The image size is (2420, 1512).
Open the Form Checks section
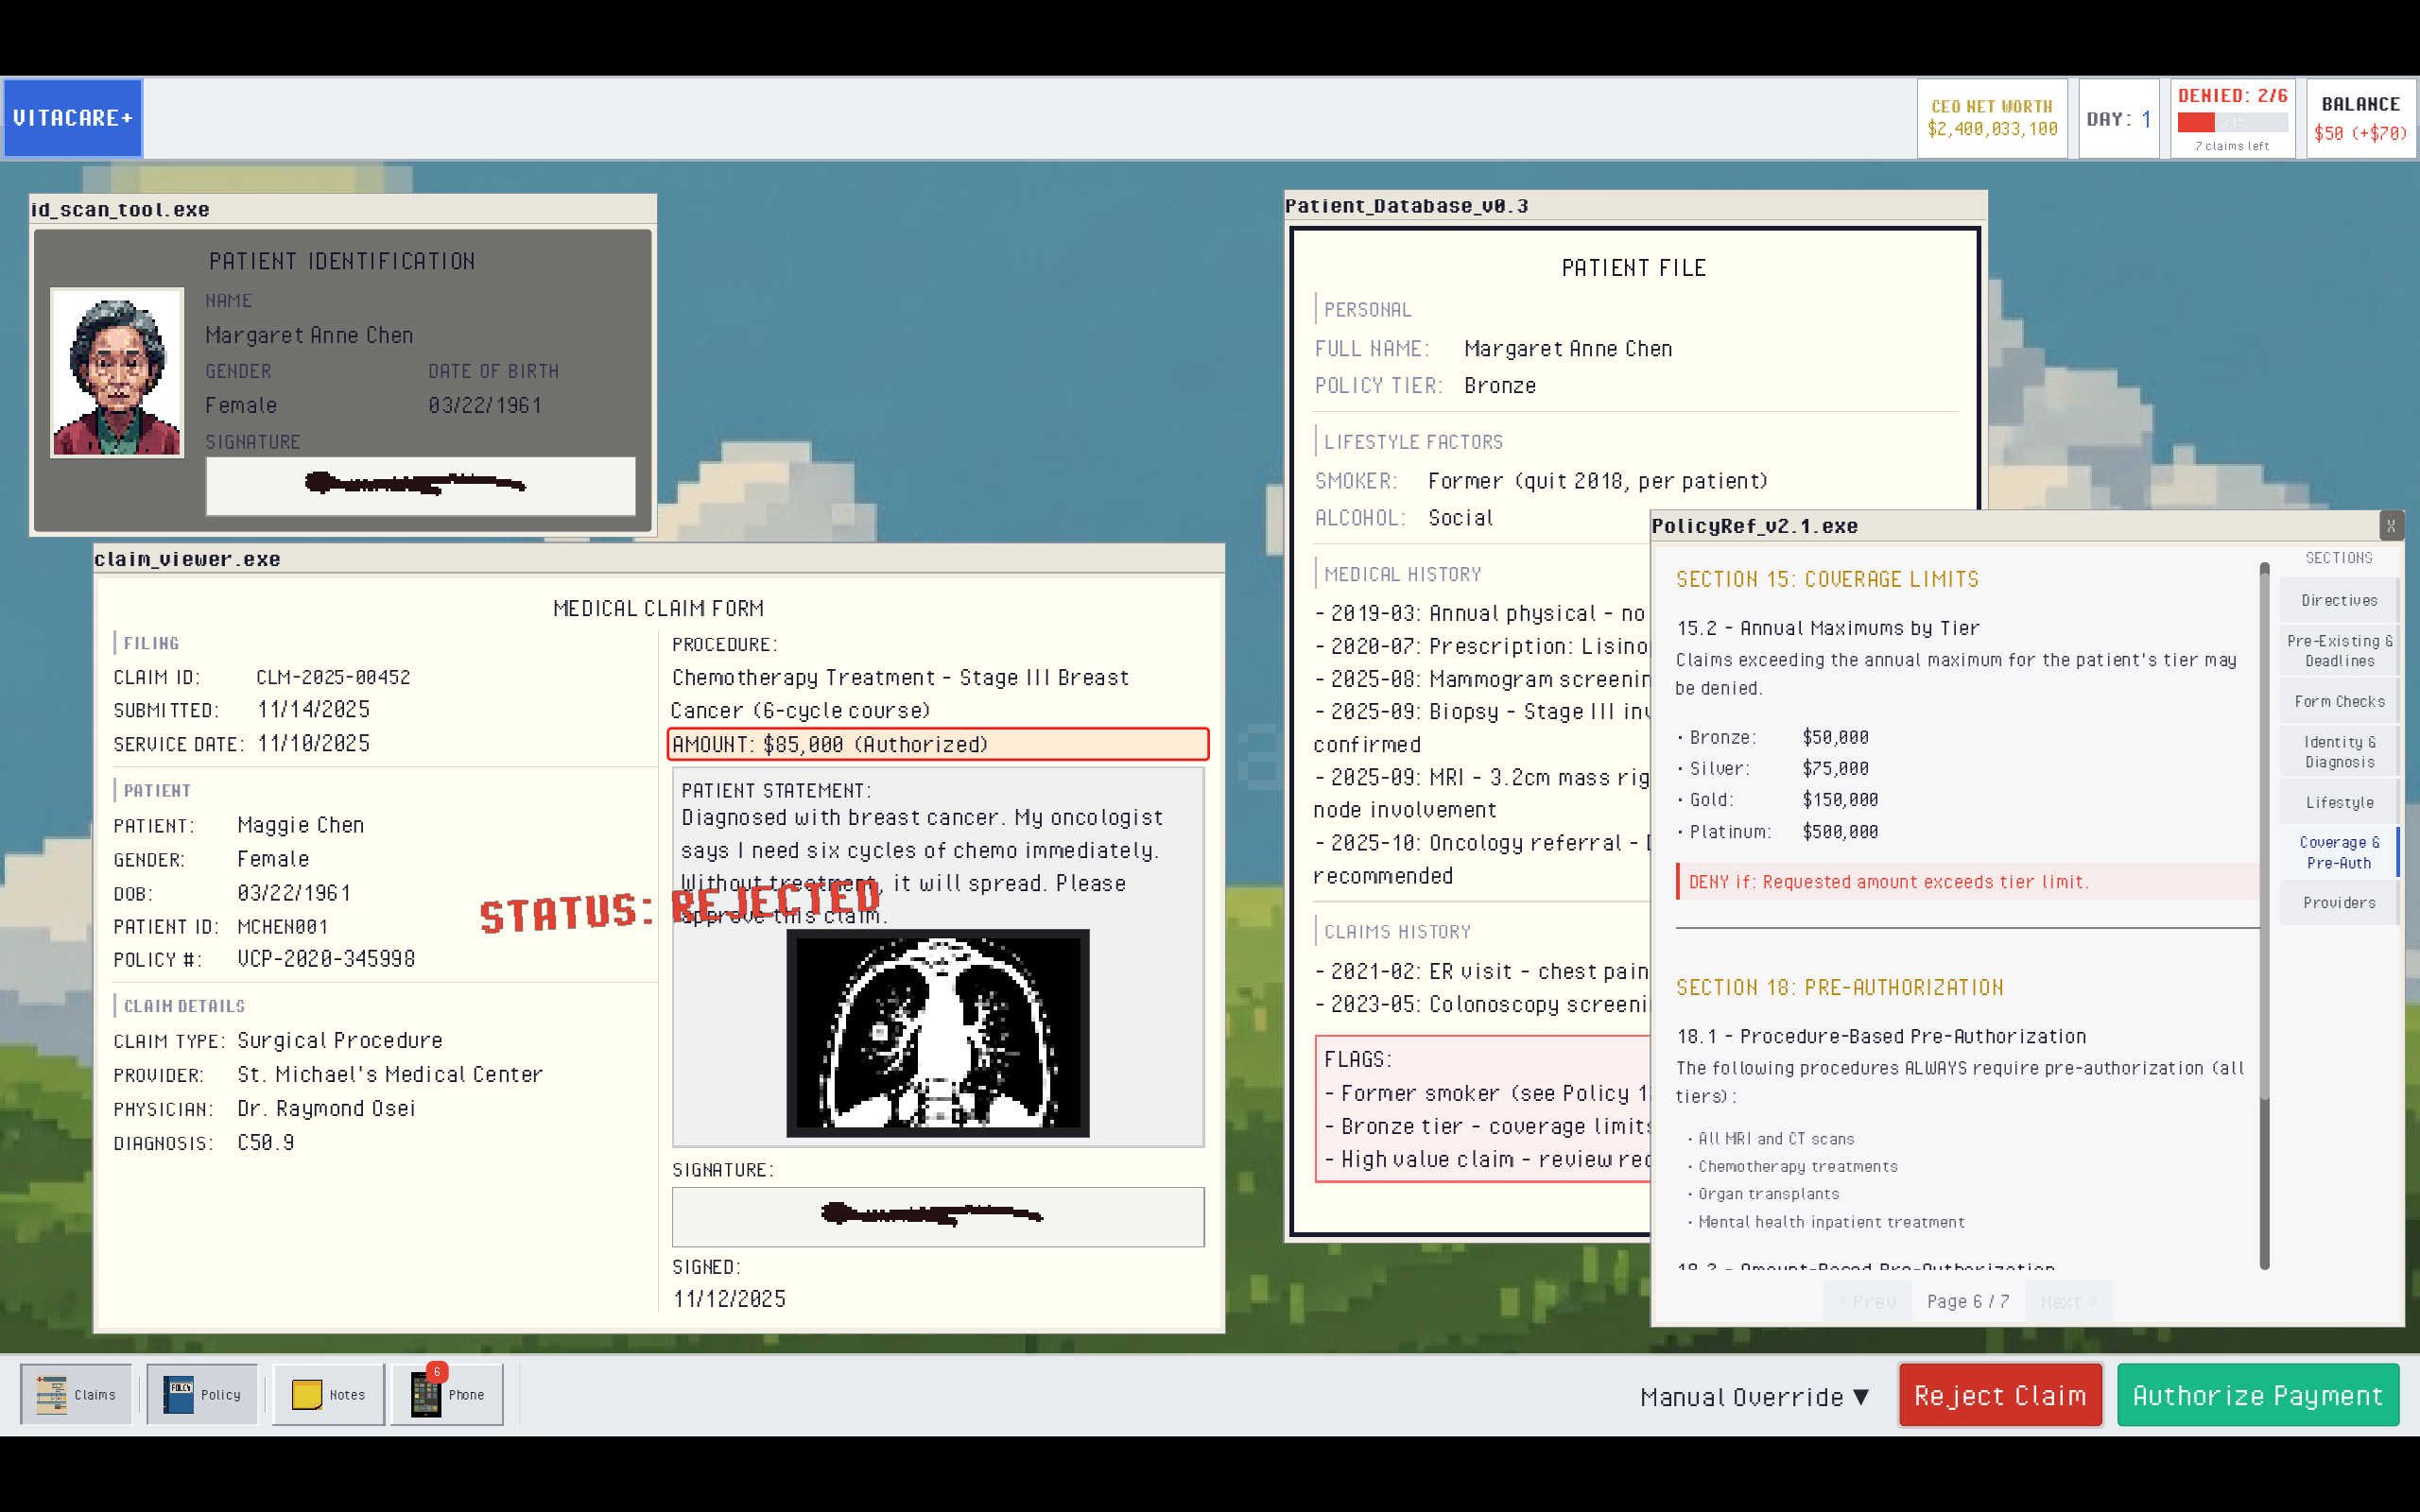[x=2338, y=702]
